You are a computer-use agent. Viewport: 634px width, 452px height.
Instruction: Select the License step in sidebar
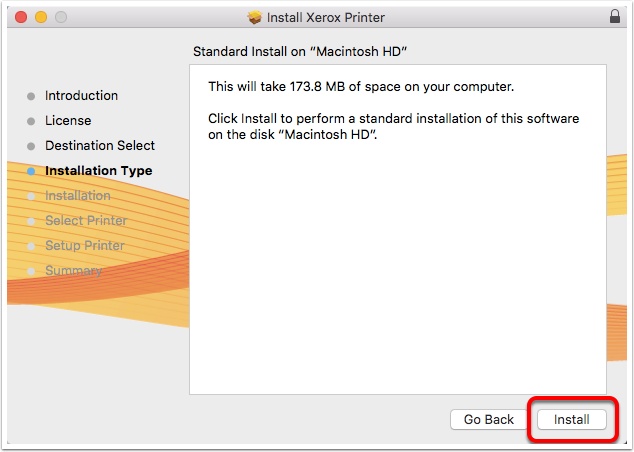68,120
